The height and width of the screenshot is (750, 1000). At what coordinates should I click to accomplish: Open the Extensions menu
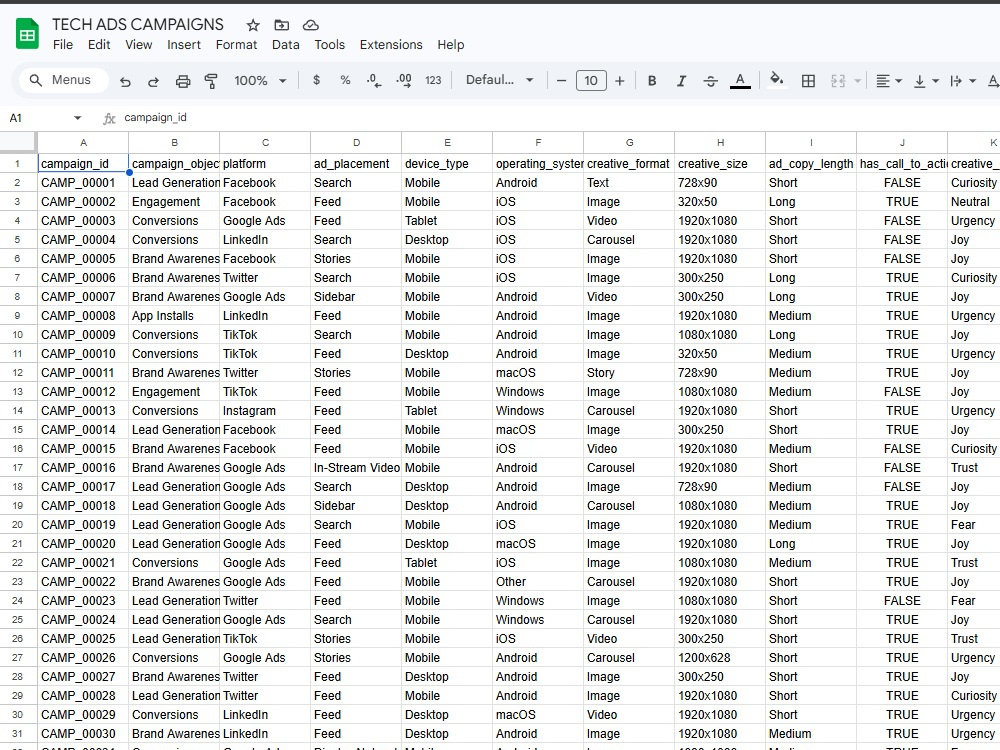pyautogui.click(x=391, y=45)
